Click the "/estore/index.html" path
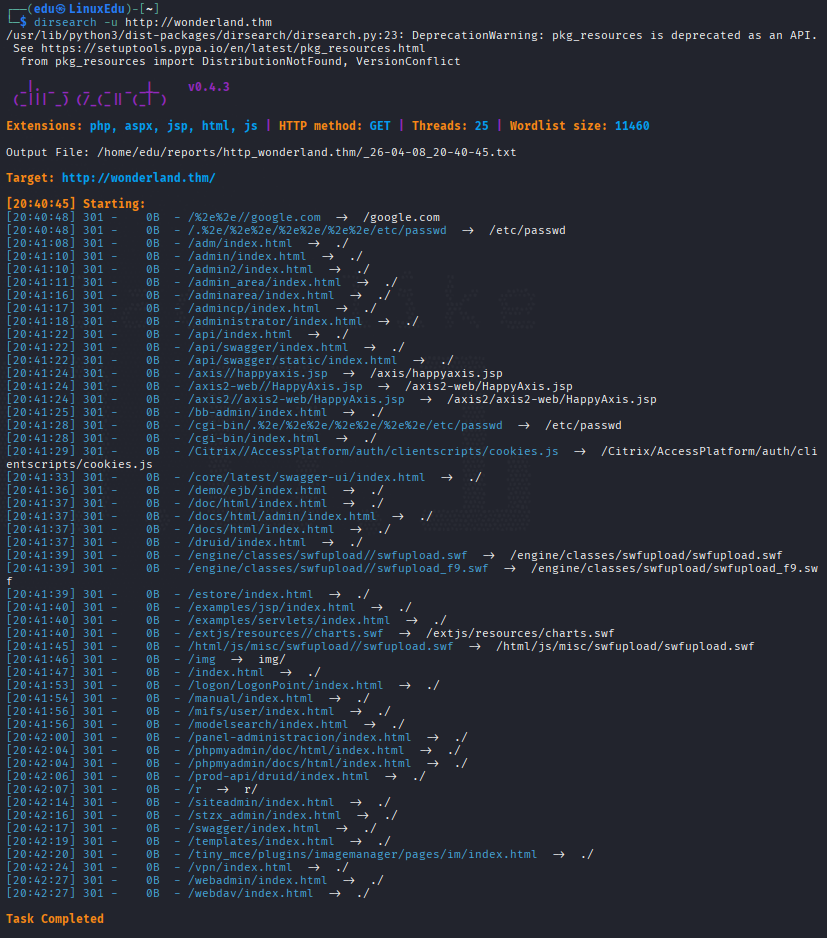This screenshot has height=938, width=827. (251, 594)
